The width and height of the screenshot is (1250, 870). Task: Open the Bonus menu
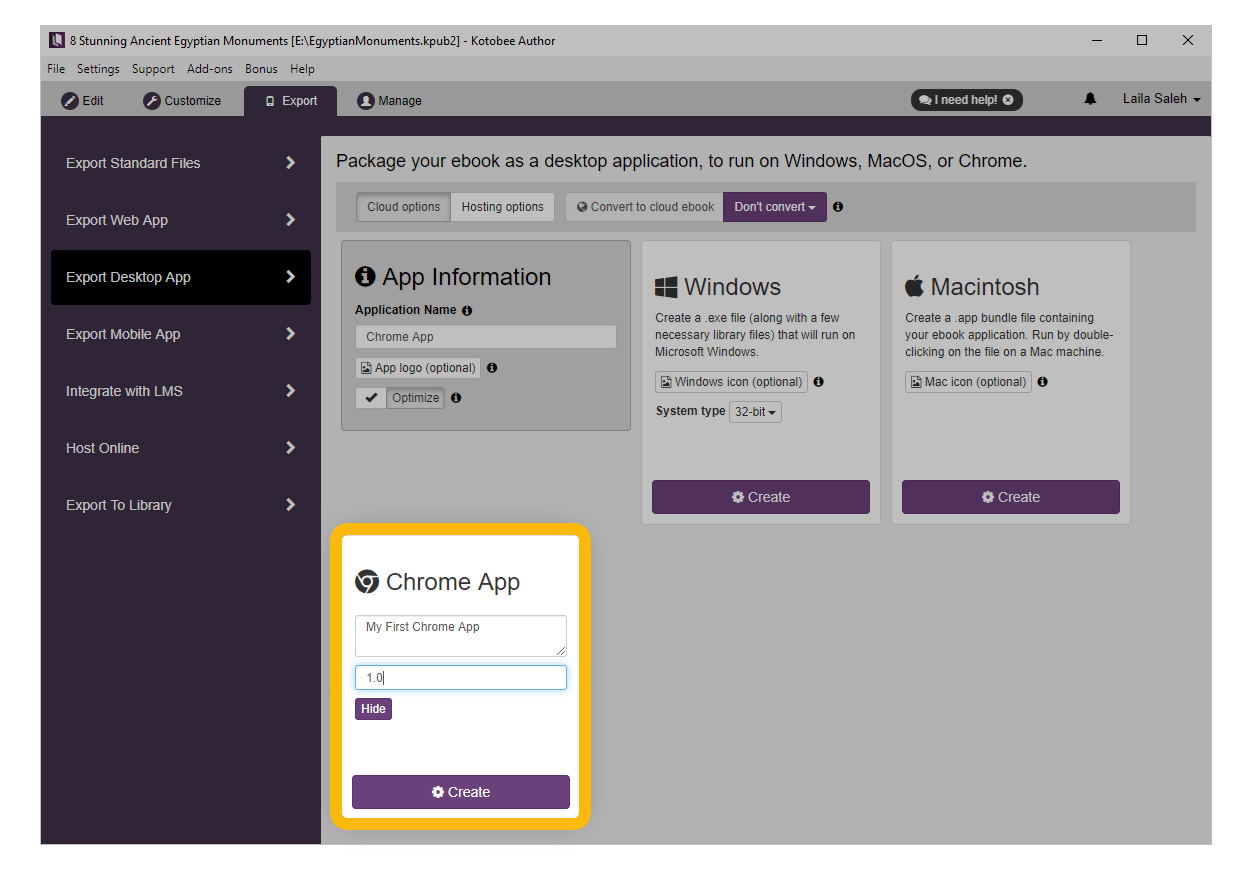click(x=261, y=69)
